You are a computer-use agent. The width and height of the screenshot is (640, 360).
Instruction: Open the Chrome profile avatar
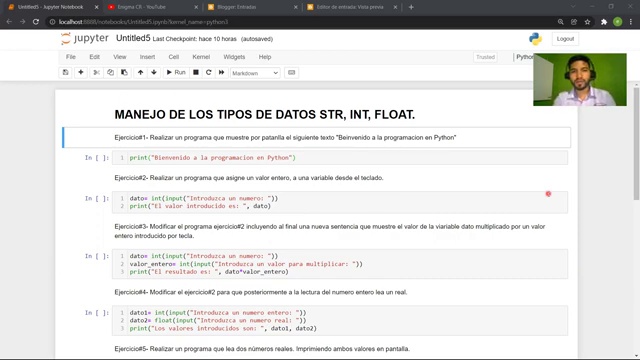point(618,22)
